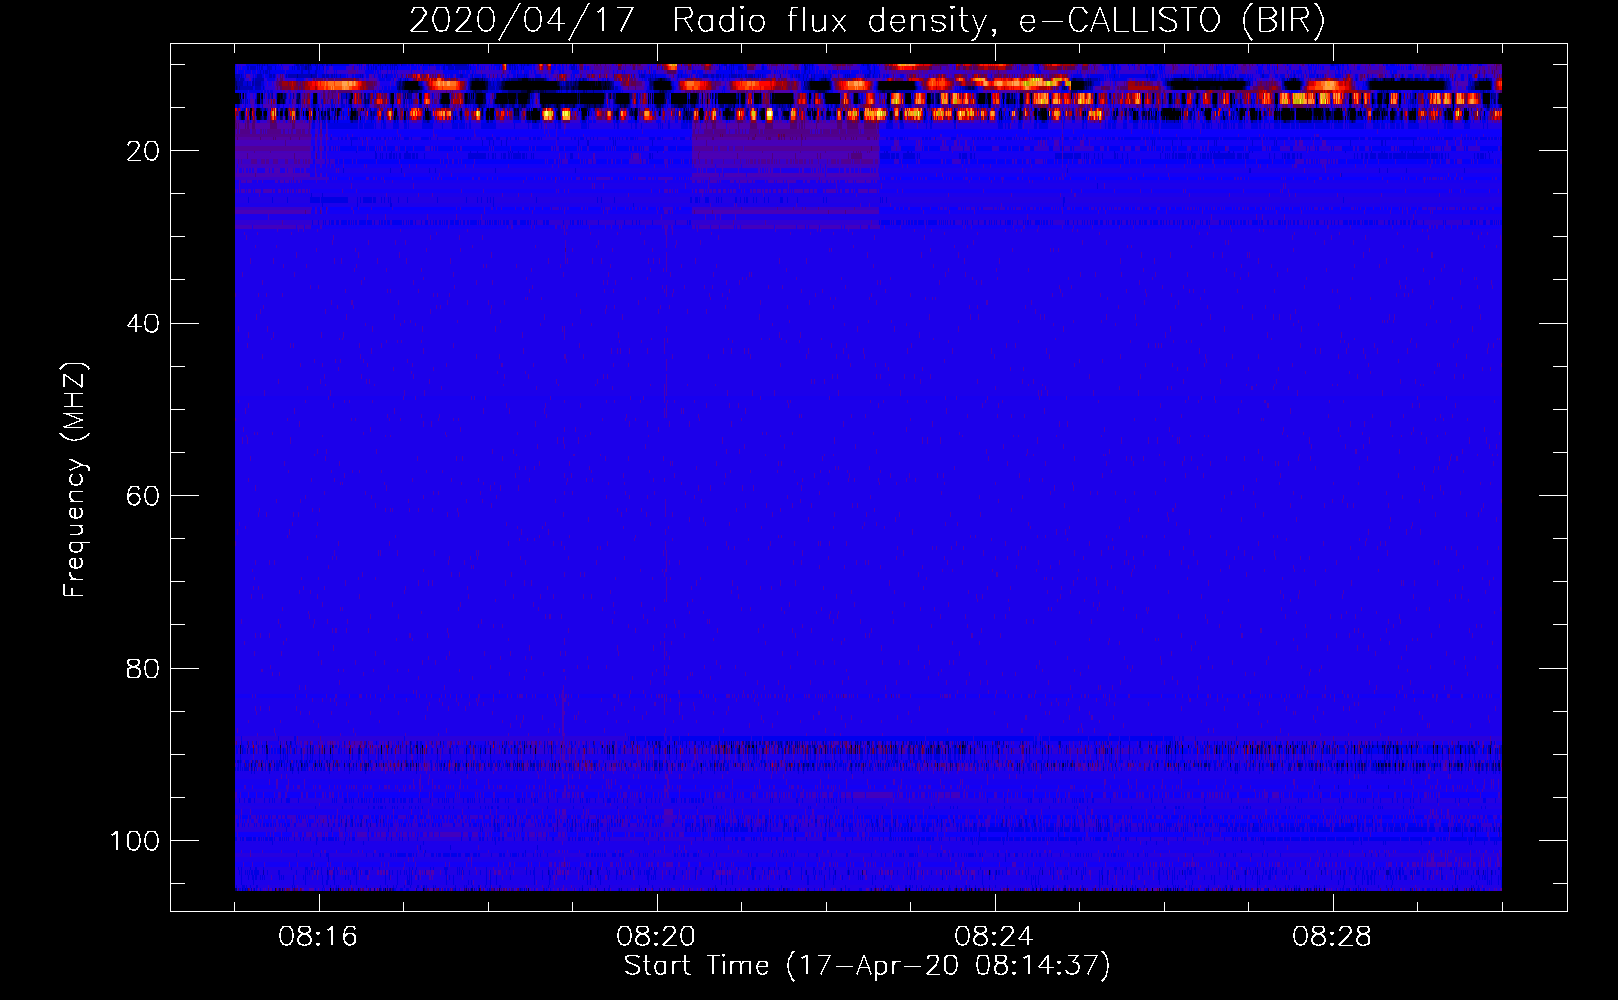
Task: Click the 08:16 time tick label
Action: tap(318, 937)
